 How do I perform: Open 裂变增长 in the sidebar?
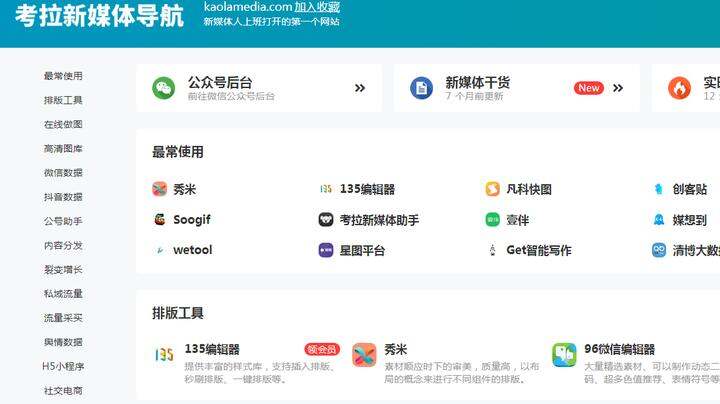tap(63, 269)
